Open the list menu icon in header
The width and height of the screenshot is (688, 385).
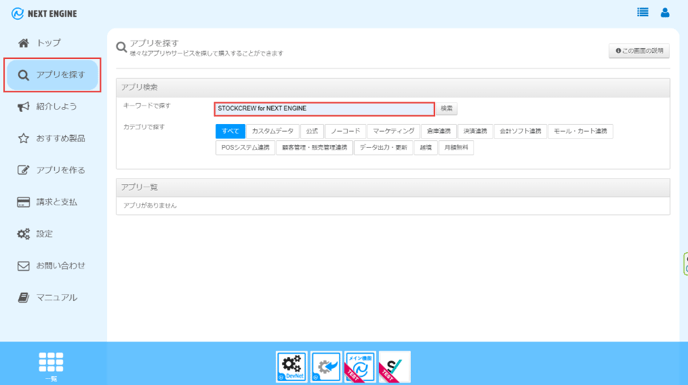point(642,12)
